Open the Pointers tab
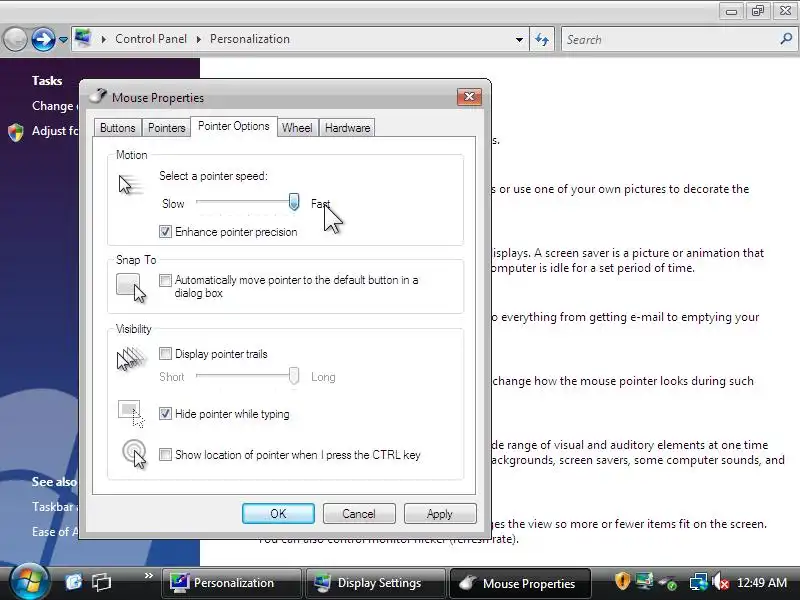The image size is (800, 600). [166, 128]
